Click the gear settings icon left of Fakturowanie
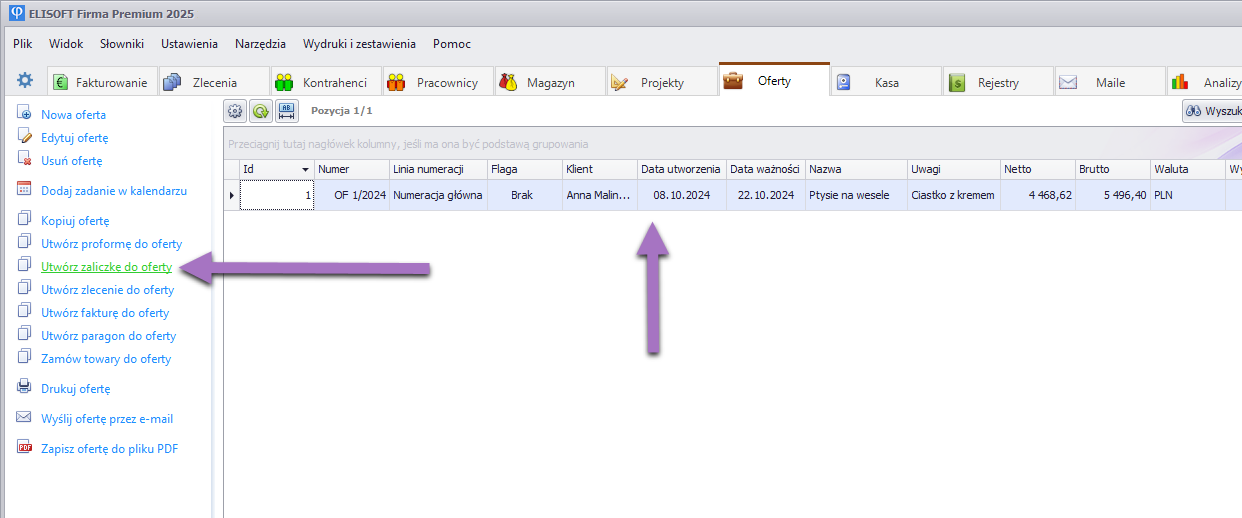 point(25,81)
